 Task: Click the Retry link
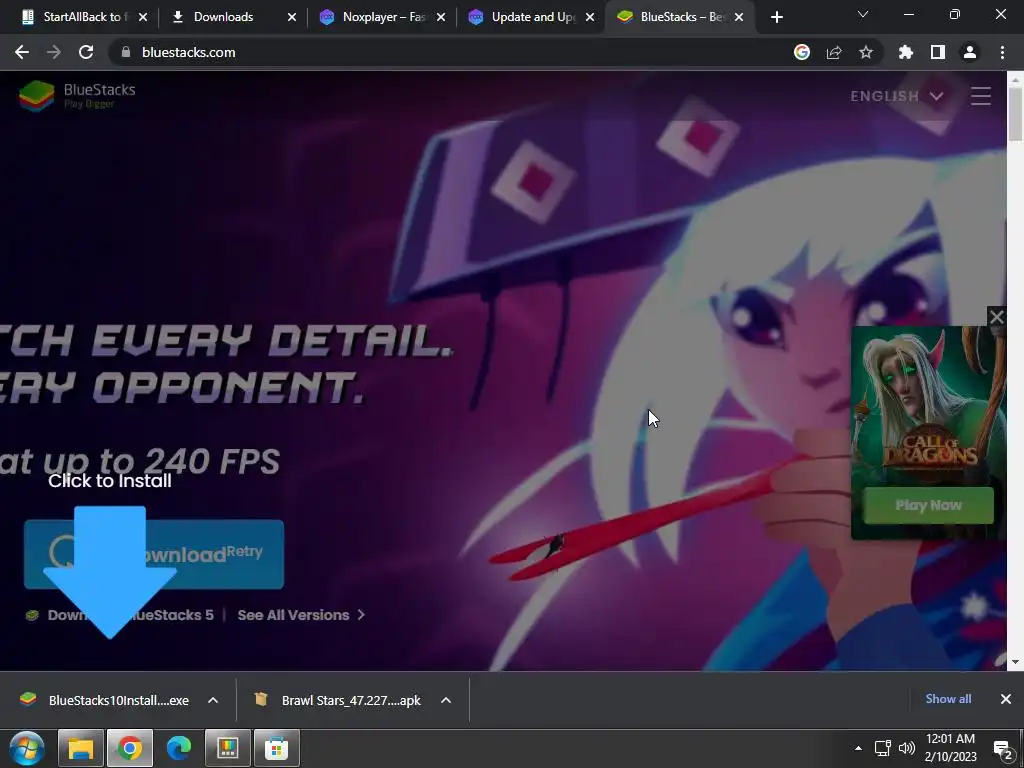click(x=244, y=551)
